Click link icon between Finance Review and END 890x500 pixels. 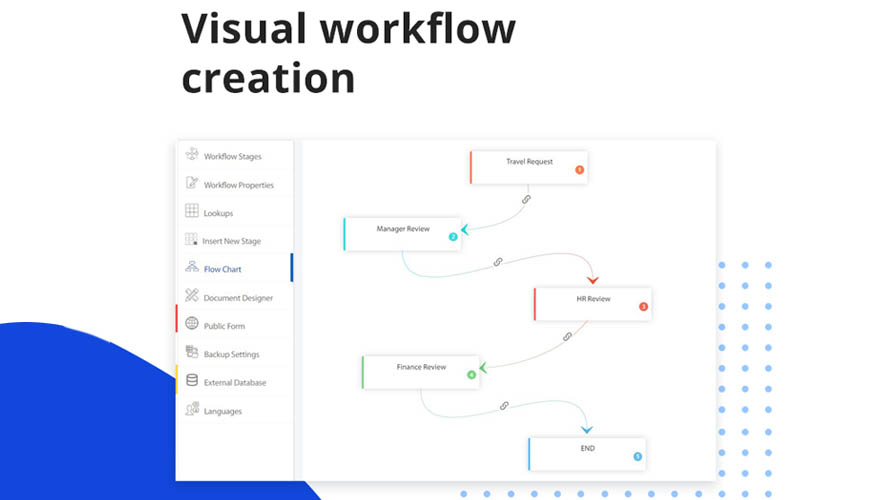[504, 406]
